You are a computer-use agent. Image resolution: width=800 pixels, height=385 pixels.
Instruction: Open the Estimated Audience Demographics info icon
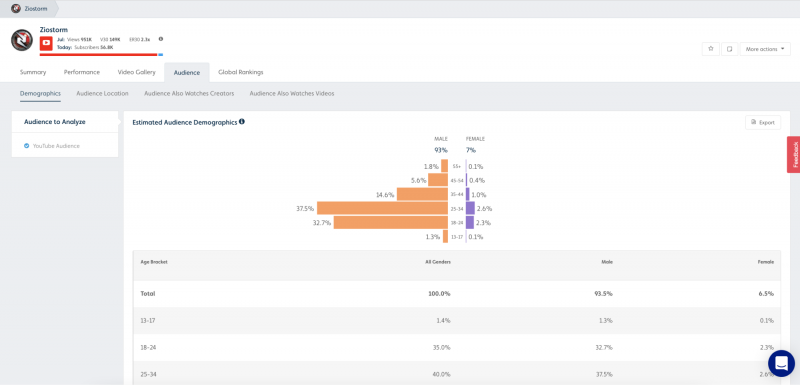pos(242,122)
